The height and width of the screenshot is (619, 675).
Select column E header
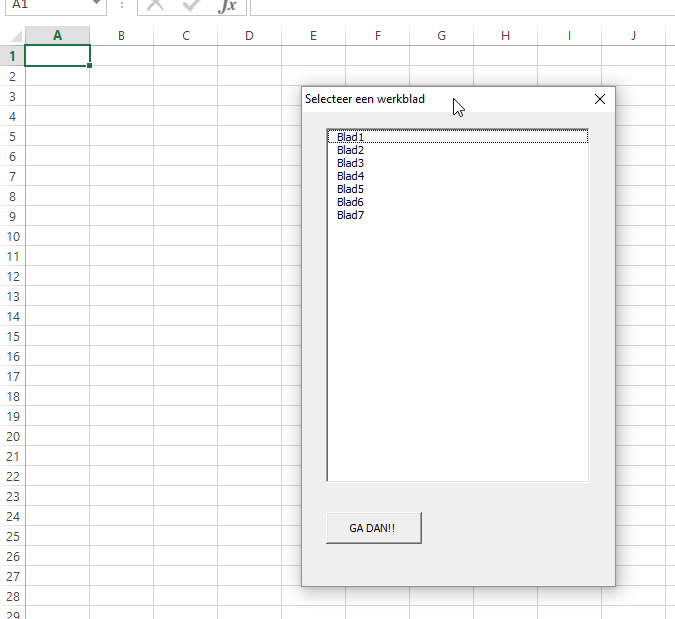click(313, 36)
